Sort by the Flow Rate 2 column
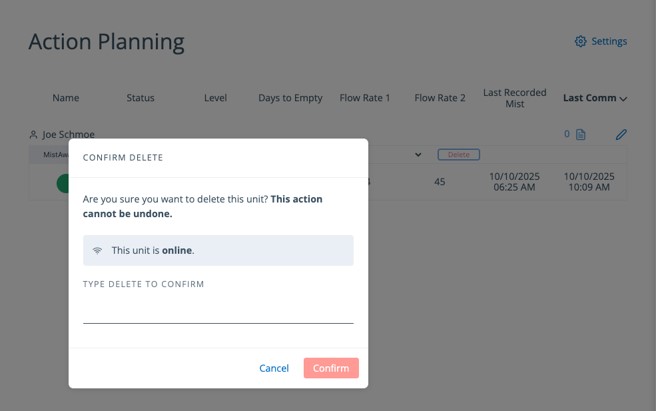Screen dimensions: 656x411 click(440, 98)
